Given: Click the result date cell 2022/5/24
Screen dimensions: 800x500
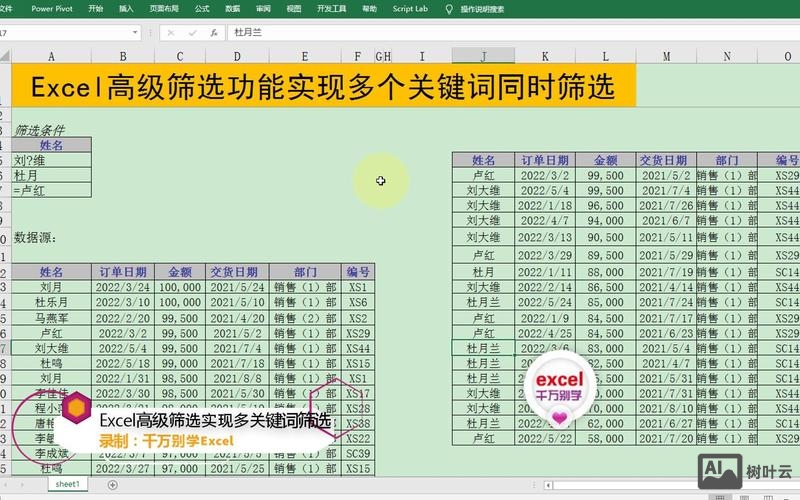Looking at the screenshot, I should [x=545, y=303].
